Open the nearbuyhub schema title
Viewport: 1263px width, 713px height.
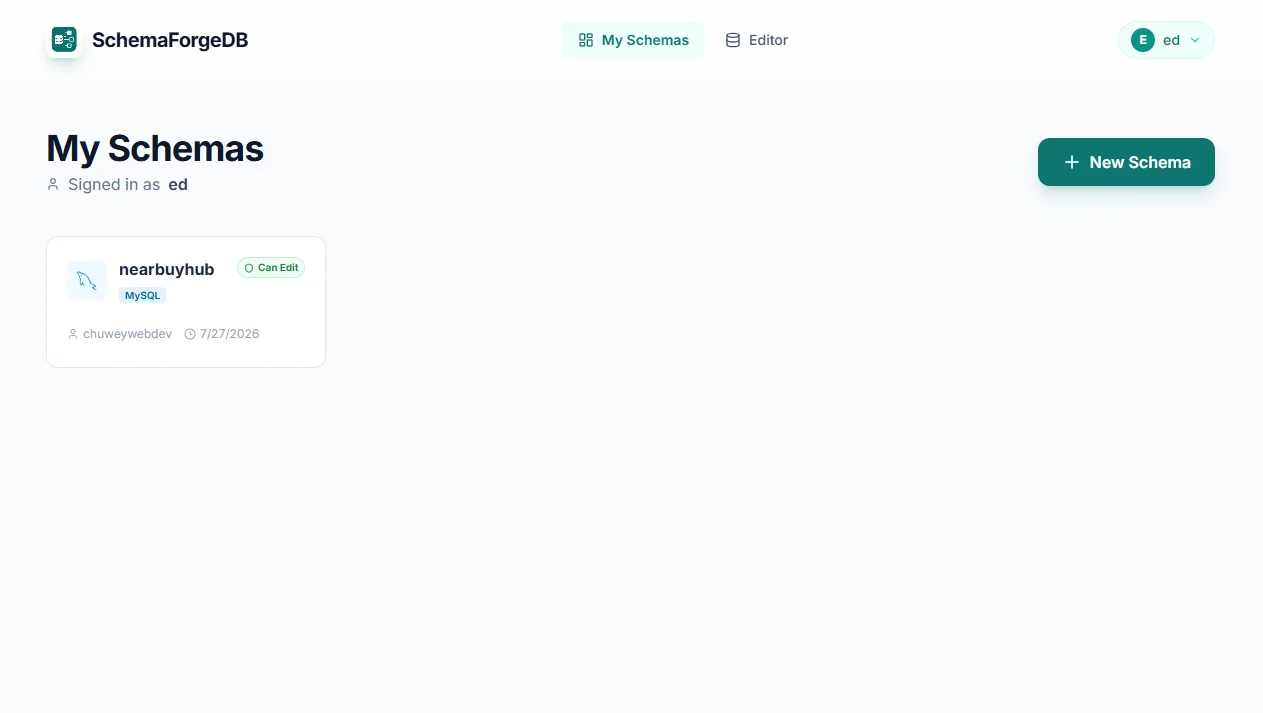click(166, 269)
